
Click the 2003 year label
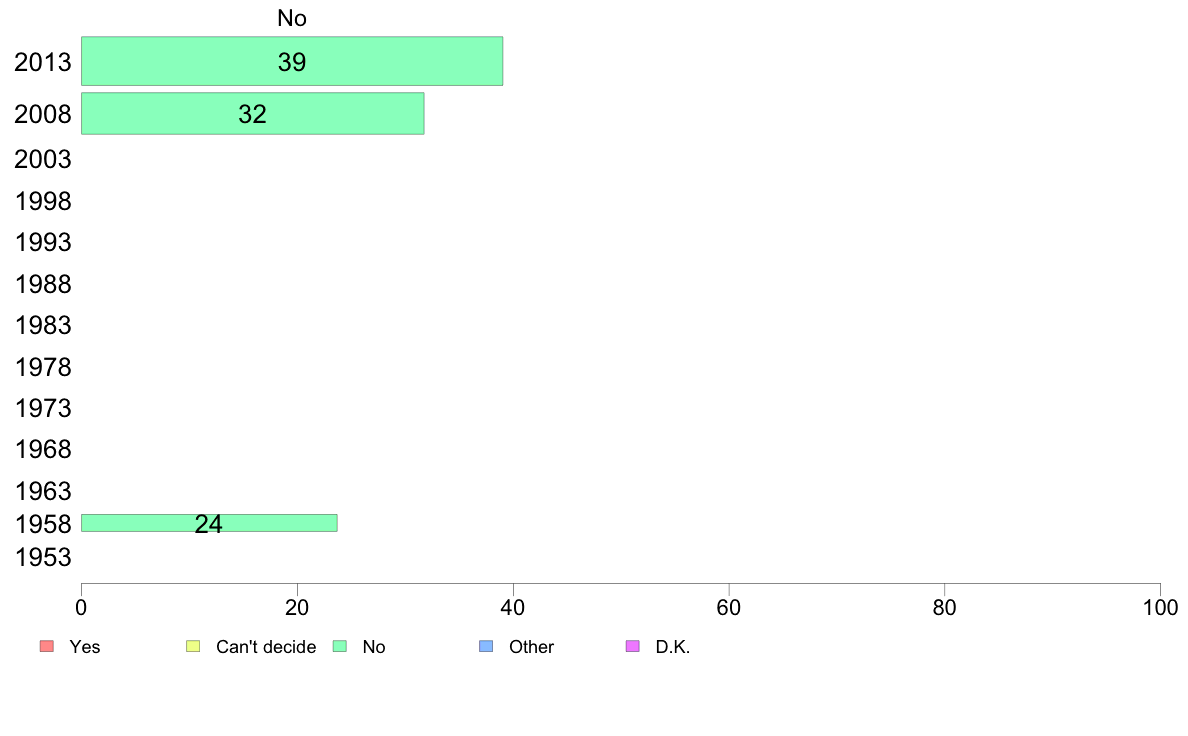43,159
